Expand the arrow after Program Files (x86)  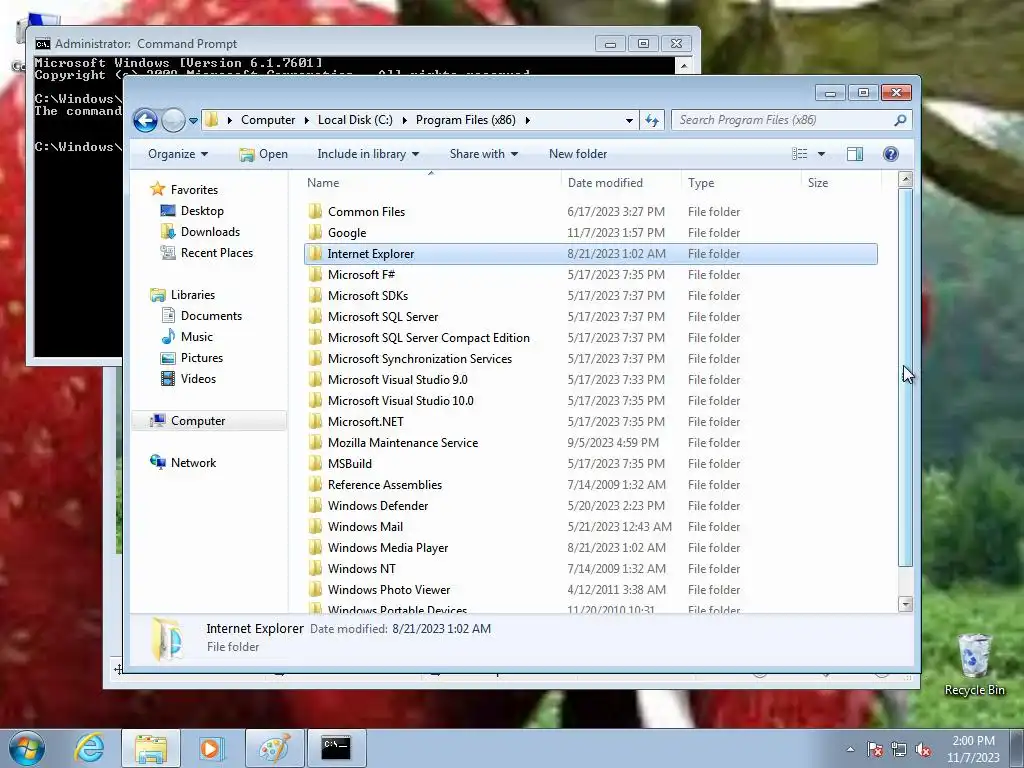(x=528, y=120)
